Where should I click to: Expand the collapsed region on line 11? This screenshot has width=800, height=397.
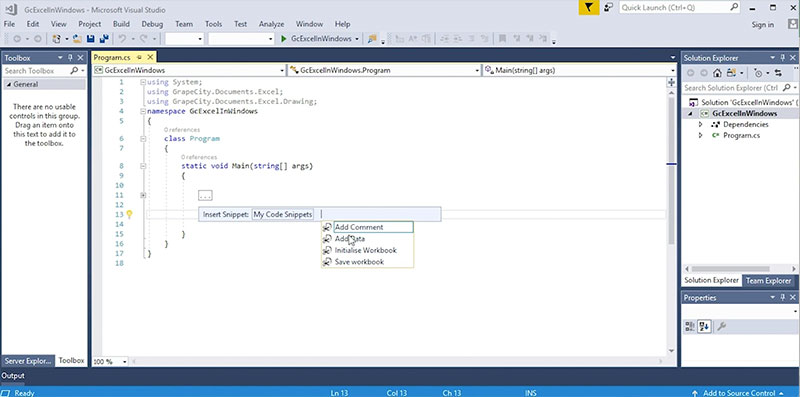[x=143, y=195]
